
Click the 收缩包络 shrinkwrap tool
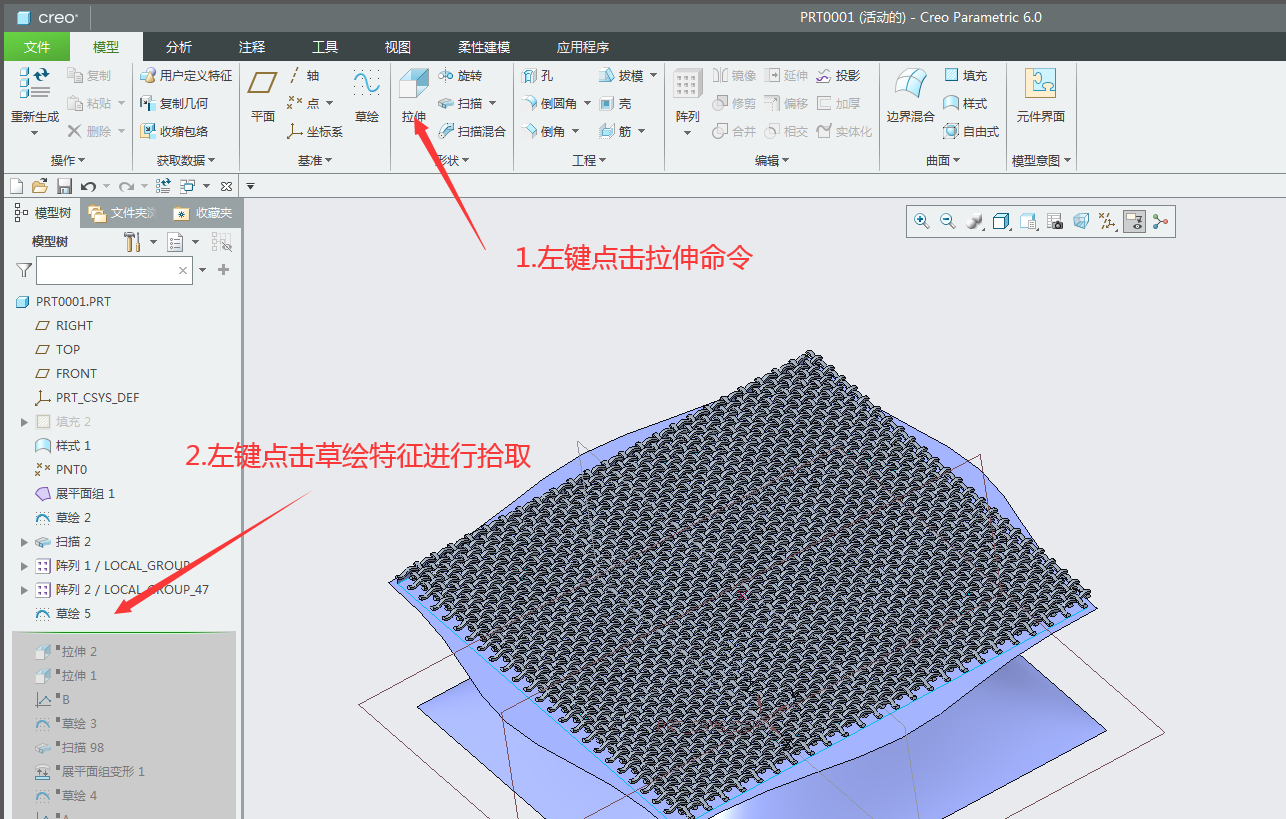pos(174,131)
